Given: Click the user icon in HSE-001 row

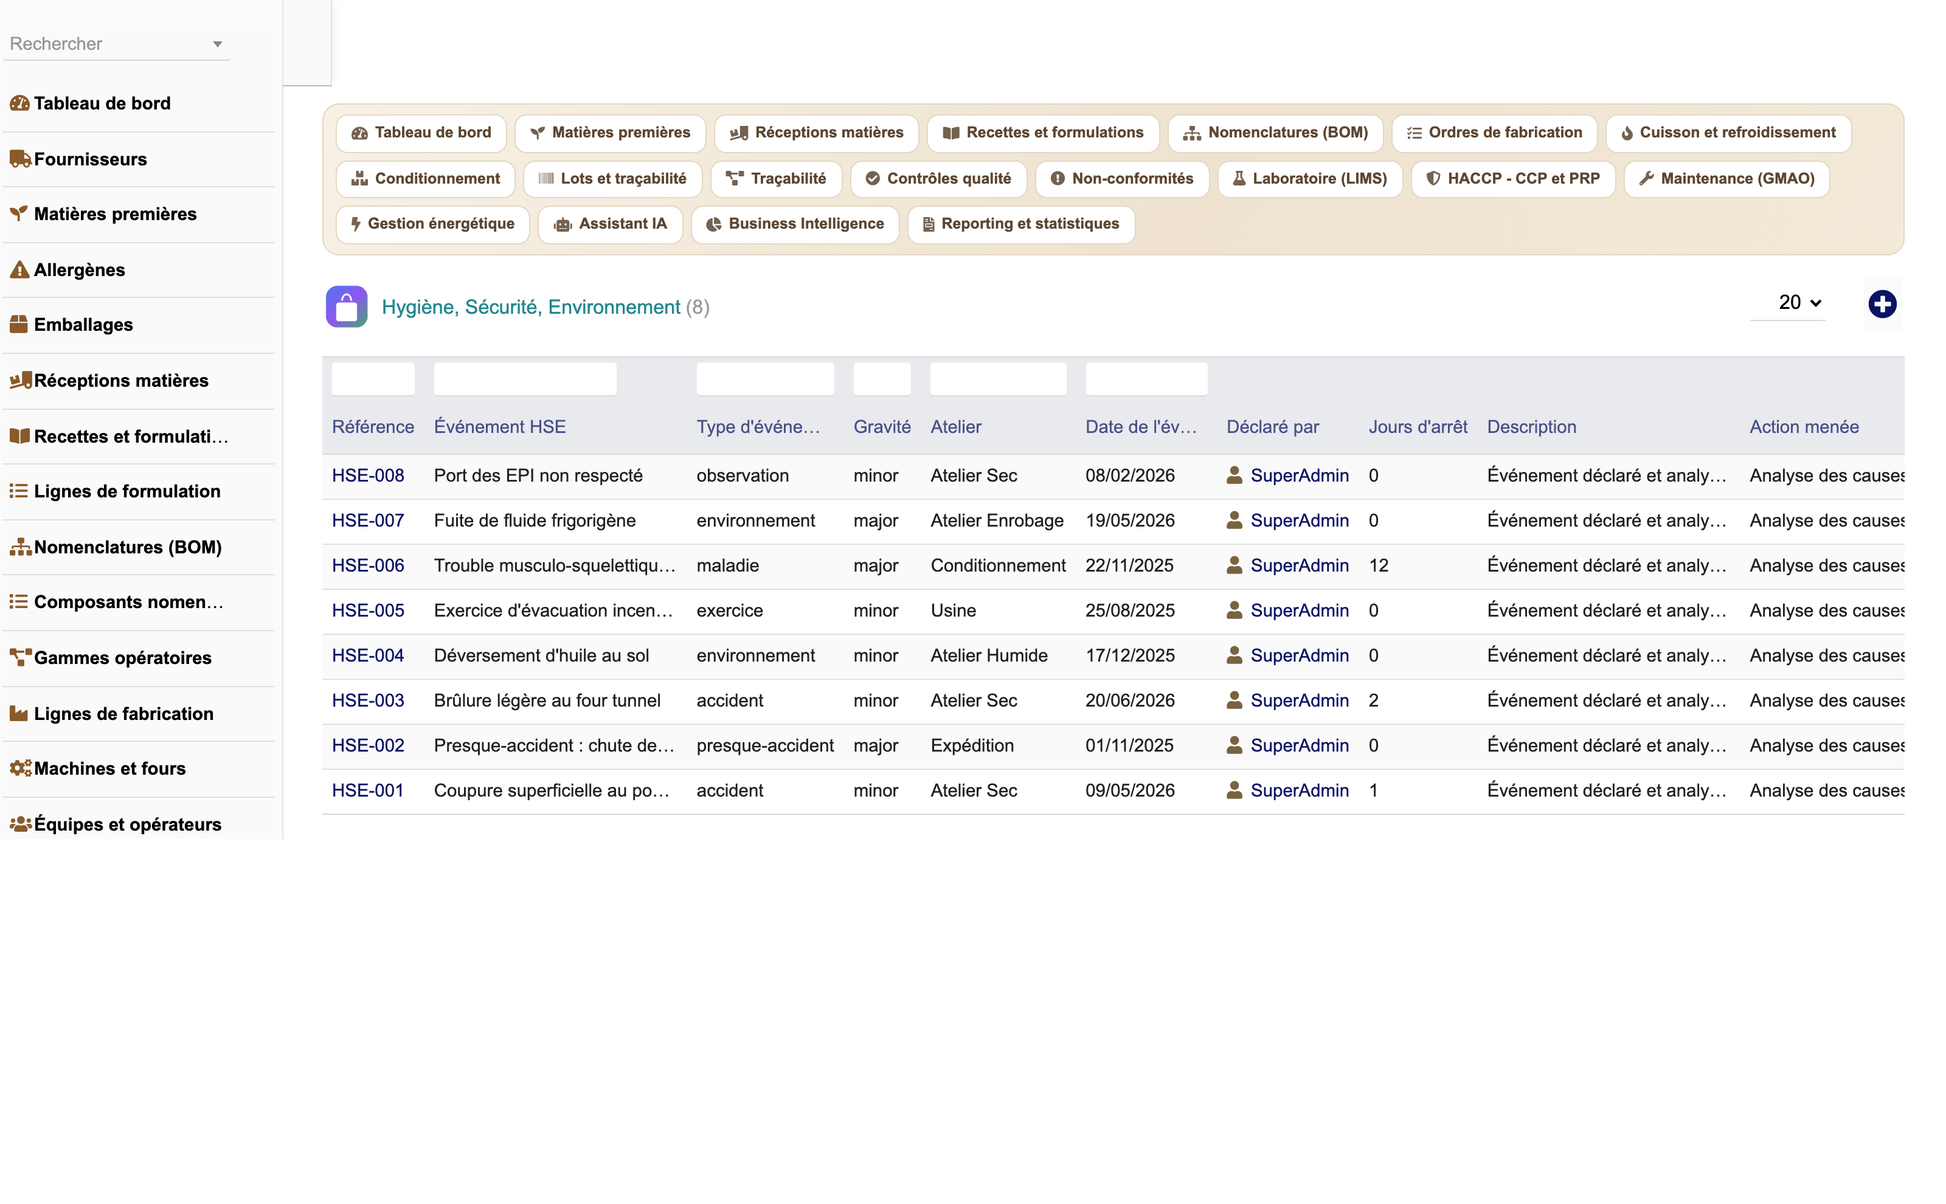Looking at the screenshot, I should pos(1234,790).
